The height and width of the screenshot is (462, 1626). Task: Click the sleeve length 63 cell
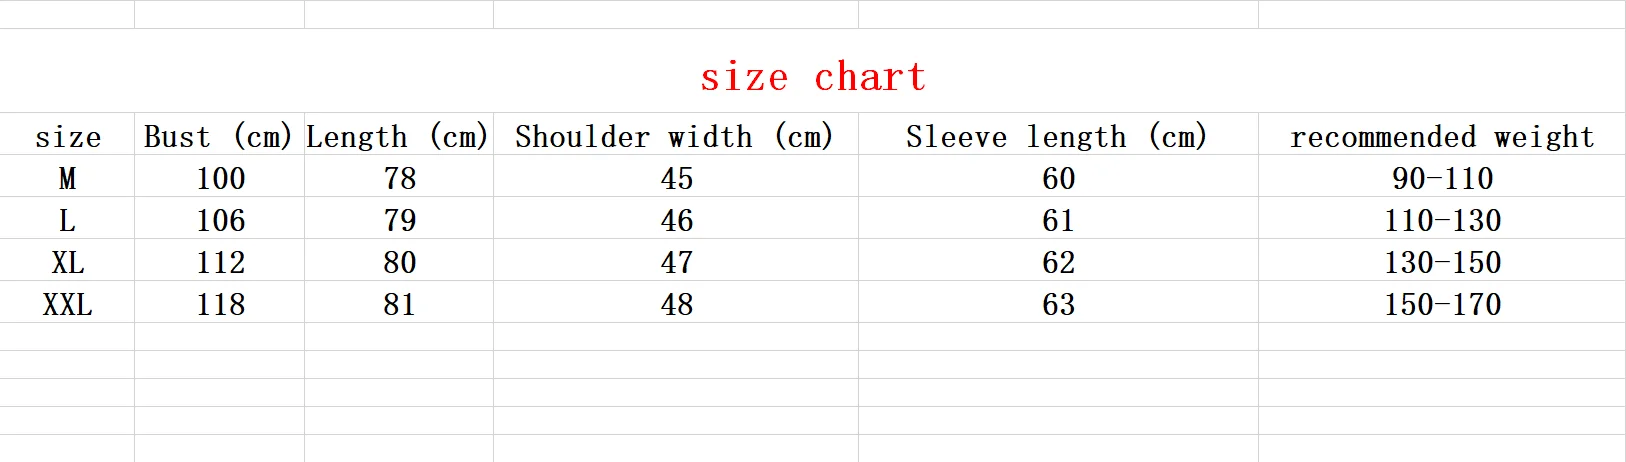tap(1057, 302)
